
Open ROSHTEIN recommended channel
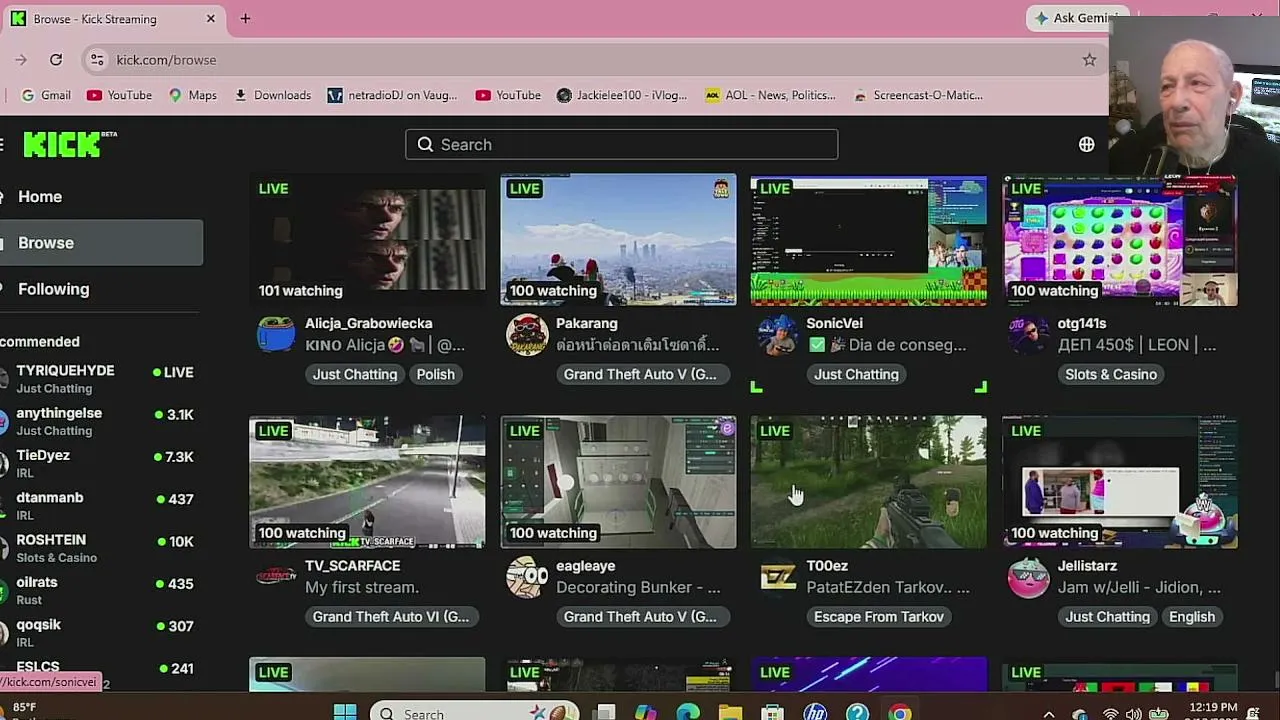(x=99, y=548)
